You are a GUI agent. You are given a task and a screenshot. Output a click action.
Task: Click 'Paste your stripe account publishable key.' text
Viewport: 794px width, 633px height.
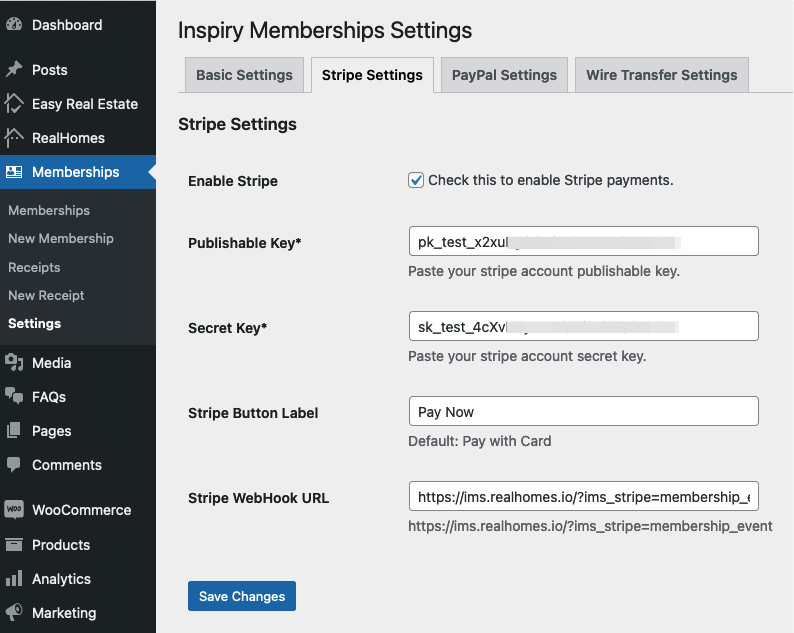[544, 271]
